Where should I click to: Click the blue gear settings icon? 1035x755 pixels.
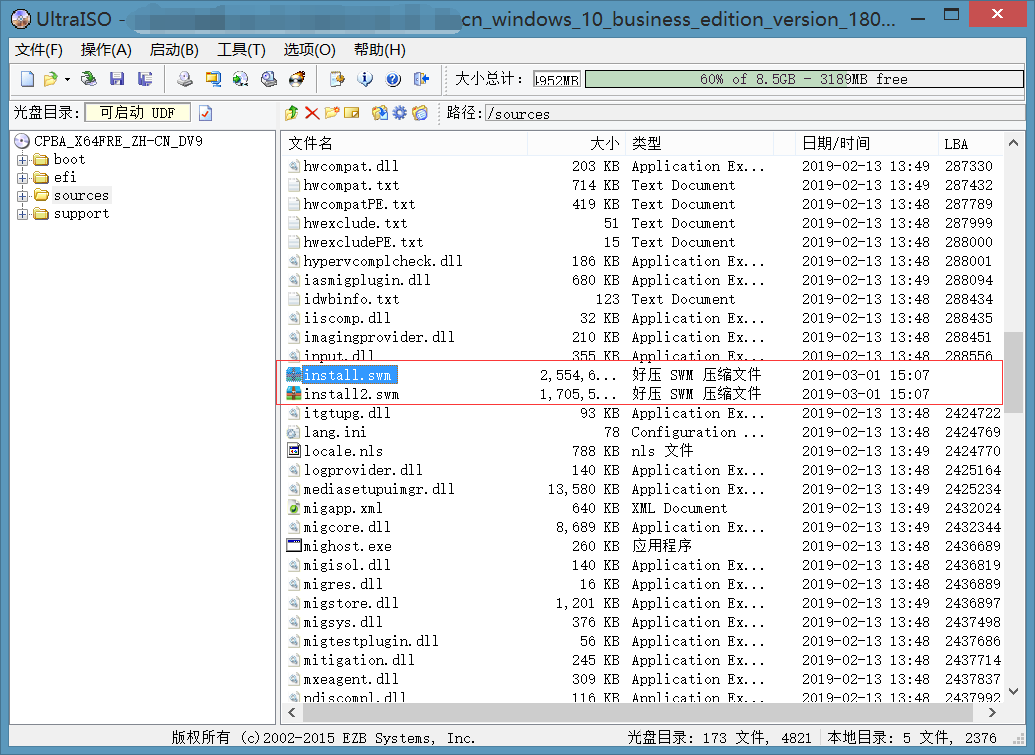click(400, 113)
